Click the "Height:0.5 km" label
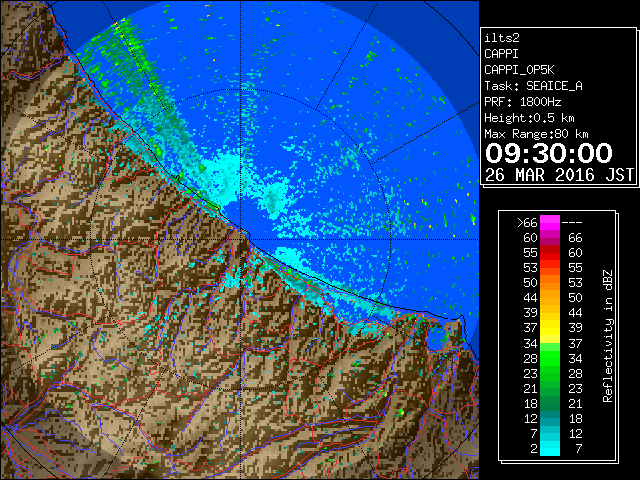640x480 pixels. click(x=529, y=118)
